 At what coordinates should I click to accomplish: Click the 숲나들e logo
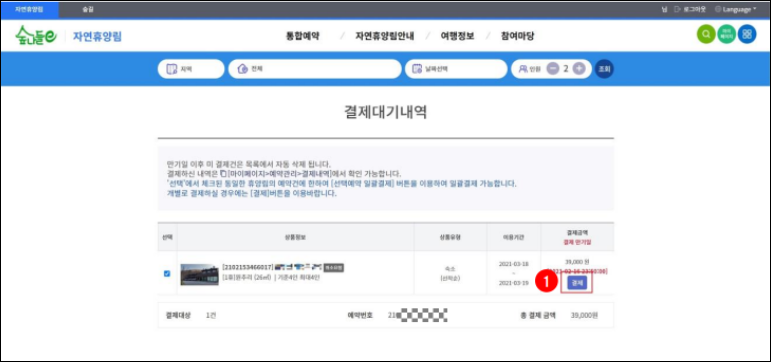[x=36, y=35]
